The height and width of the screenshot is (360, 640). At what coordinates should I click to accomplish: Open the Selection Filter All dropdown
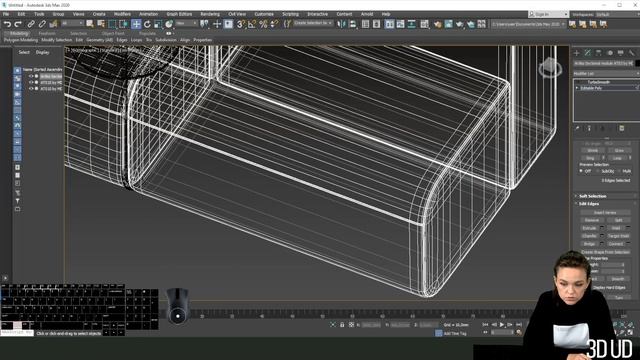point(73,24)
